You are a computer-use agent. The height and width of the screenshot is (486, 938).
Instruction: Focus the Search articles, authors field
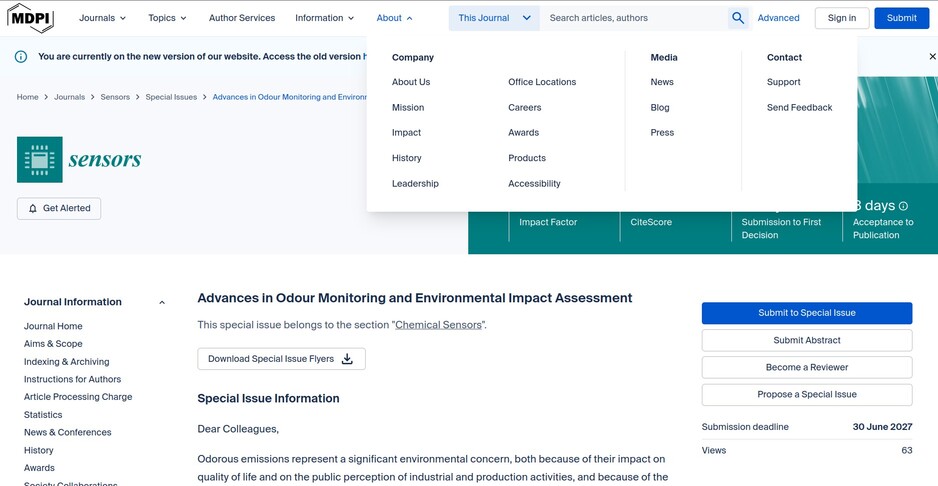(x=634, y=18)
